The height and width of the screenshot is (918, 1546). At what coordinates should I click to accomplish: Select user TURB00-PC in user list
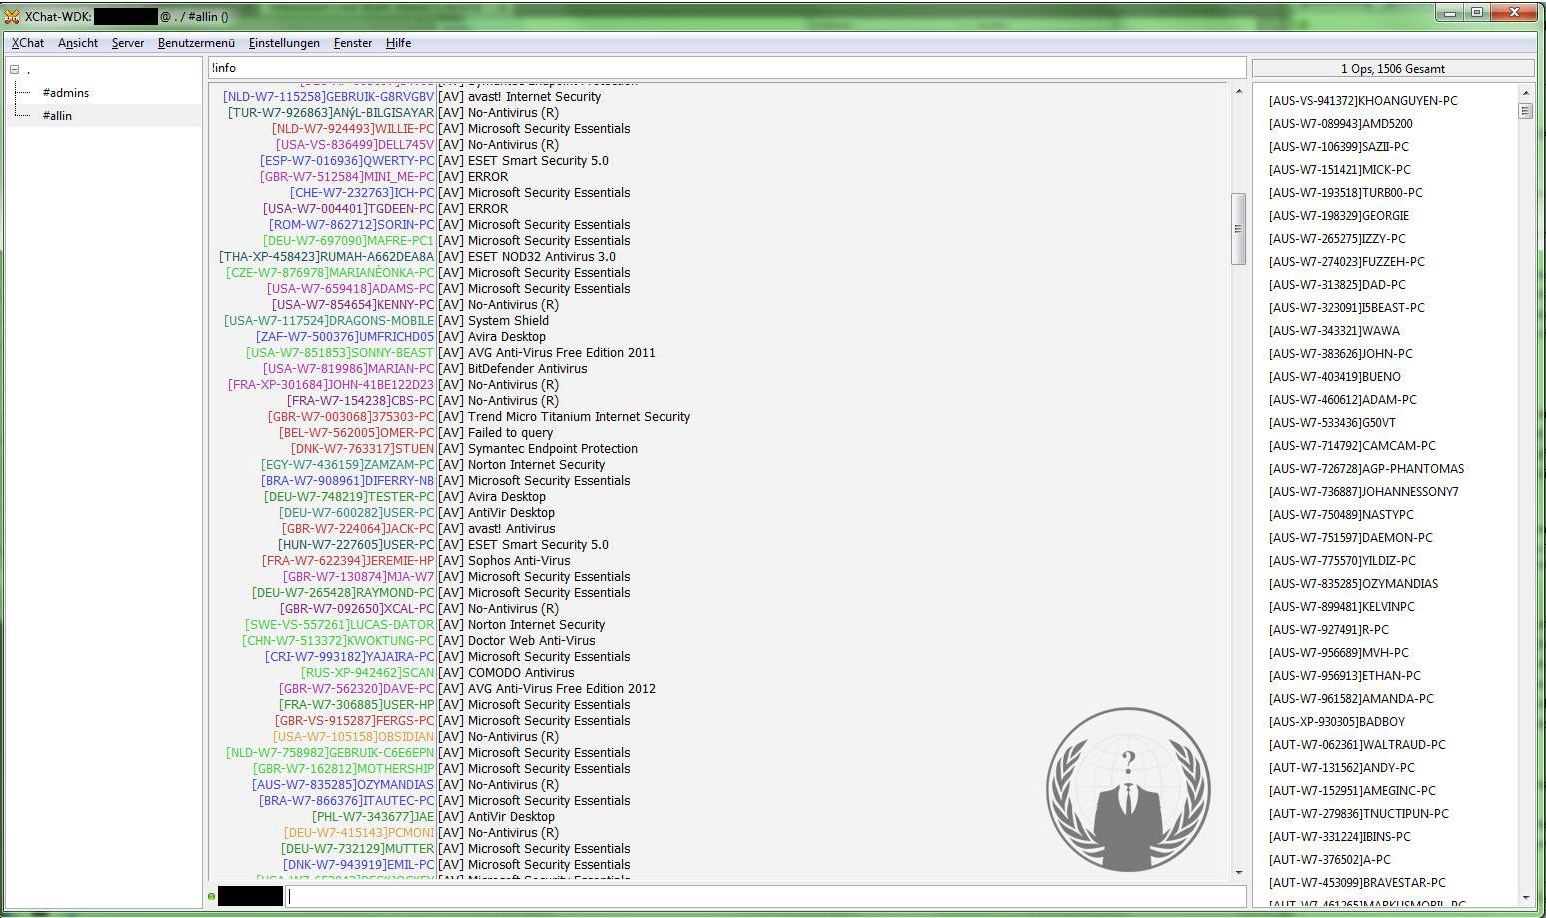tap(1345, 193)
